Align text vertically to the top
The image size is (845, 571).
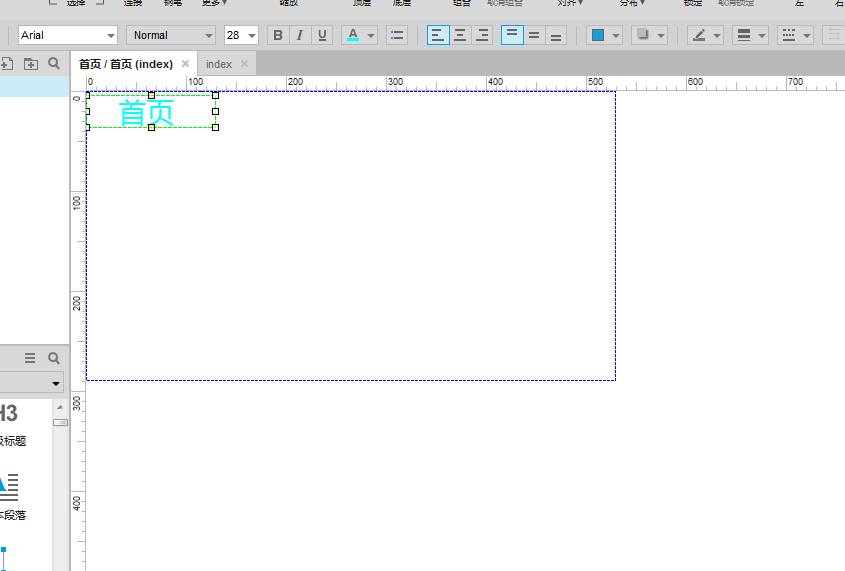point(512,35)
